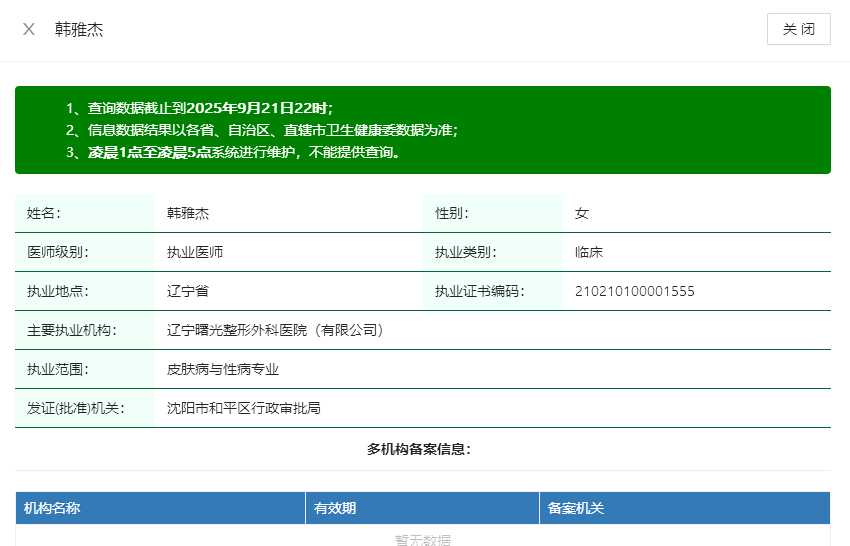Click the 韩雅杰 dialog title text
Screen dimensions: 850x546
click(x=79, y=29)
